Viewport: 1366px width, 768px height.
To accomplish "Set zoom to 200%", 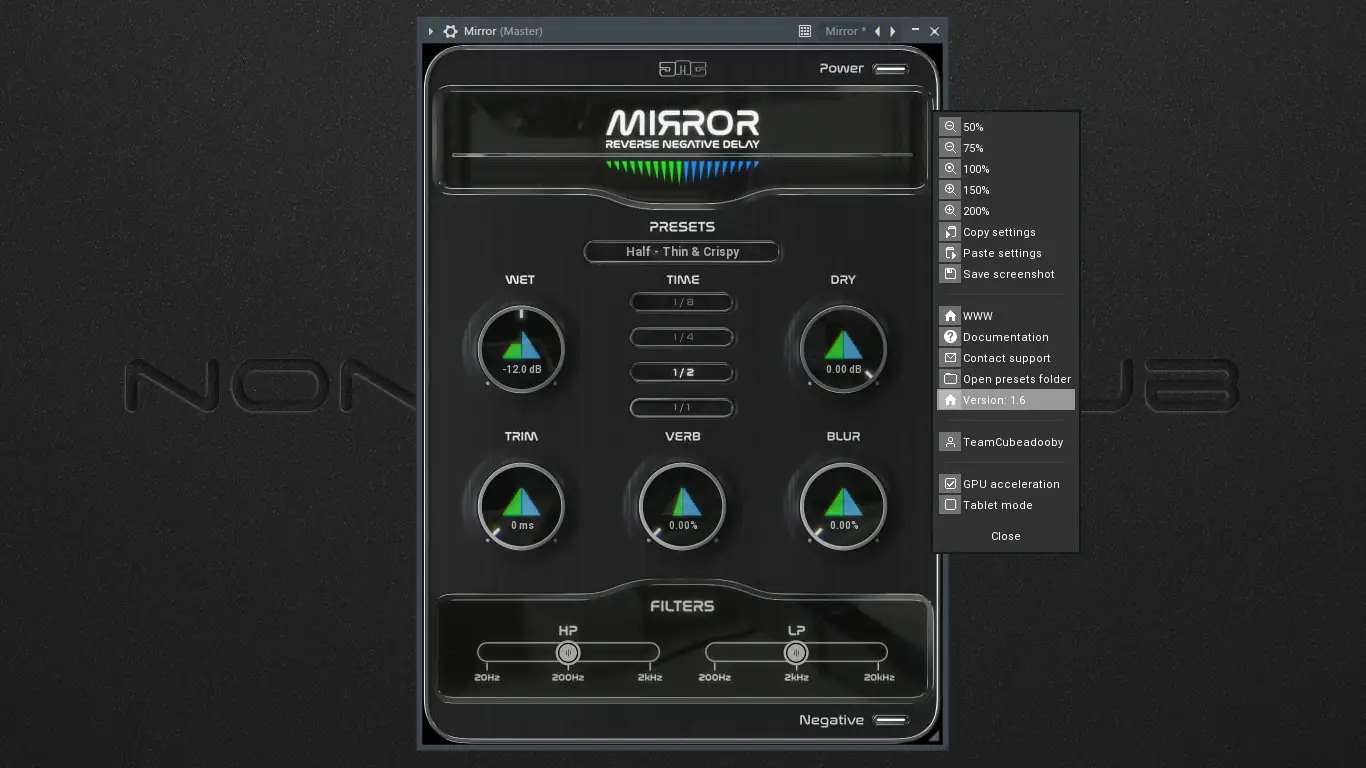I will tap(1006, 211).
